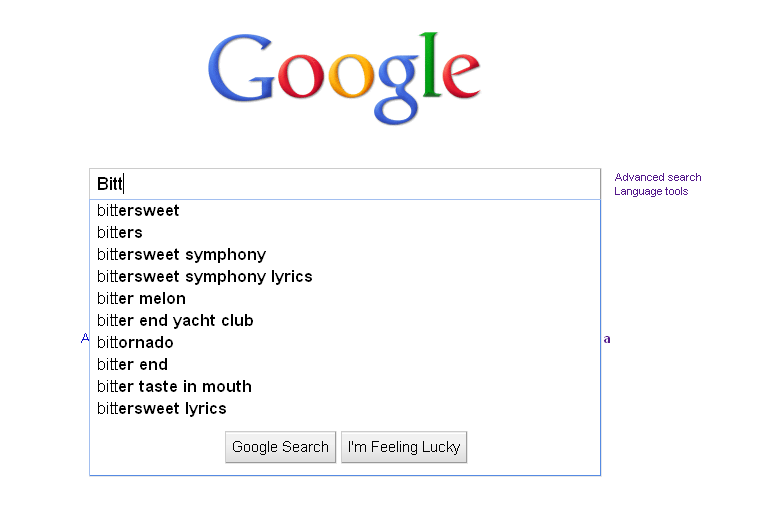Pick the 'bittersweet lyrics' suggestion

coord(345,409)
